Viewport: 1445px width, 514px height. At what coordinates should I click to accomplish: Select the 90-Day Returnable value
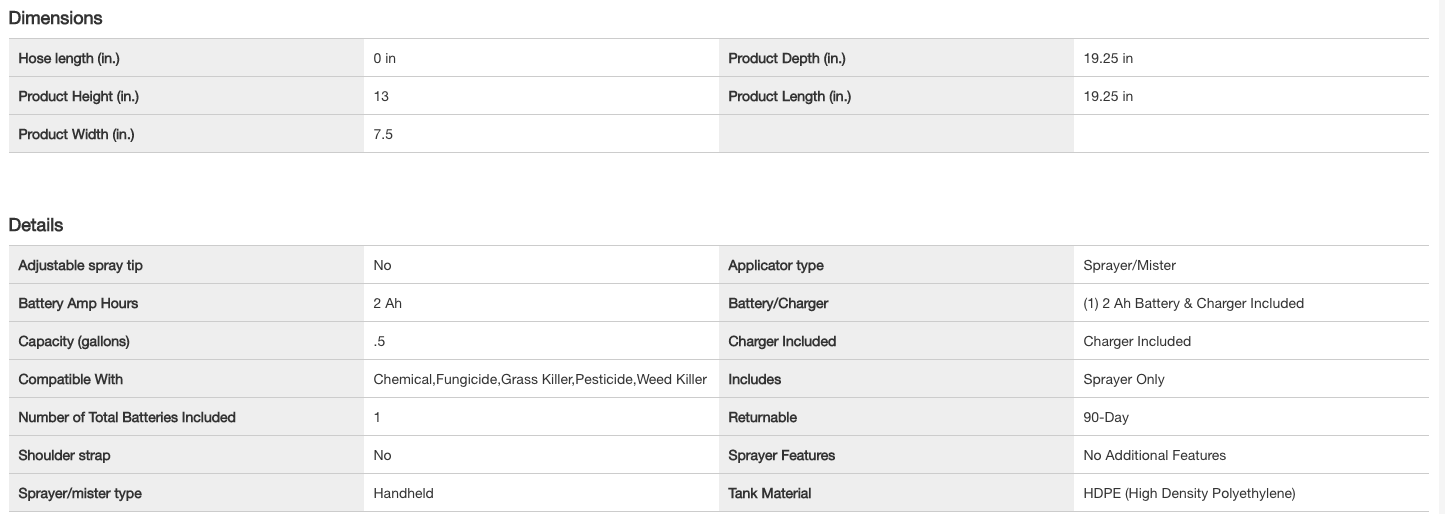coord(1106,417)
